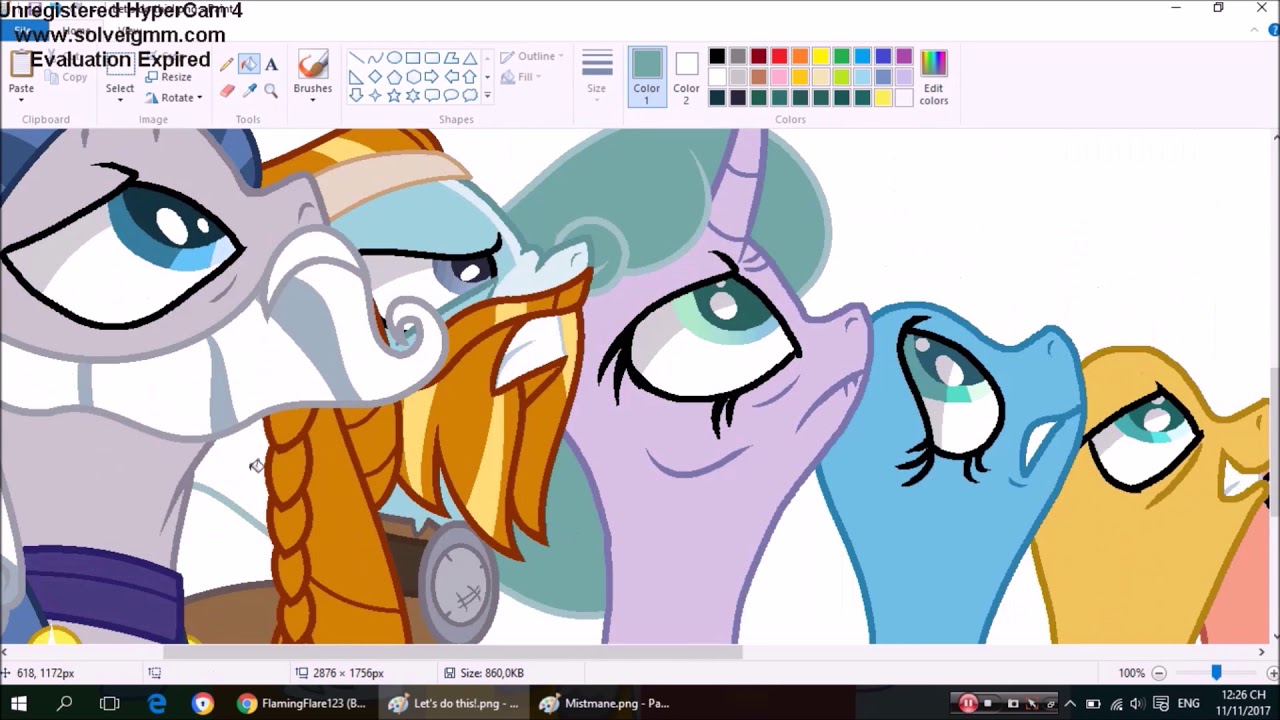
Task: Choose the Right triangle shape
Action: click(x=356, y=77)
